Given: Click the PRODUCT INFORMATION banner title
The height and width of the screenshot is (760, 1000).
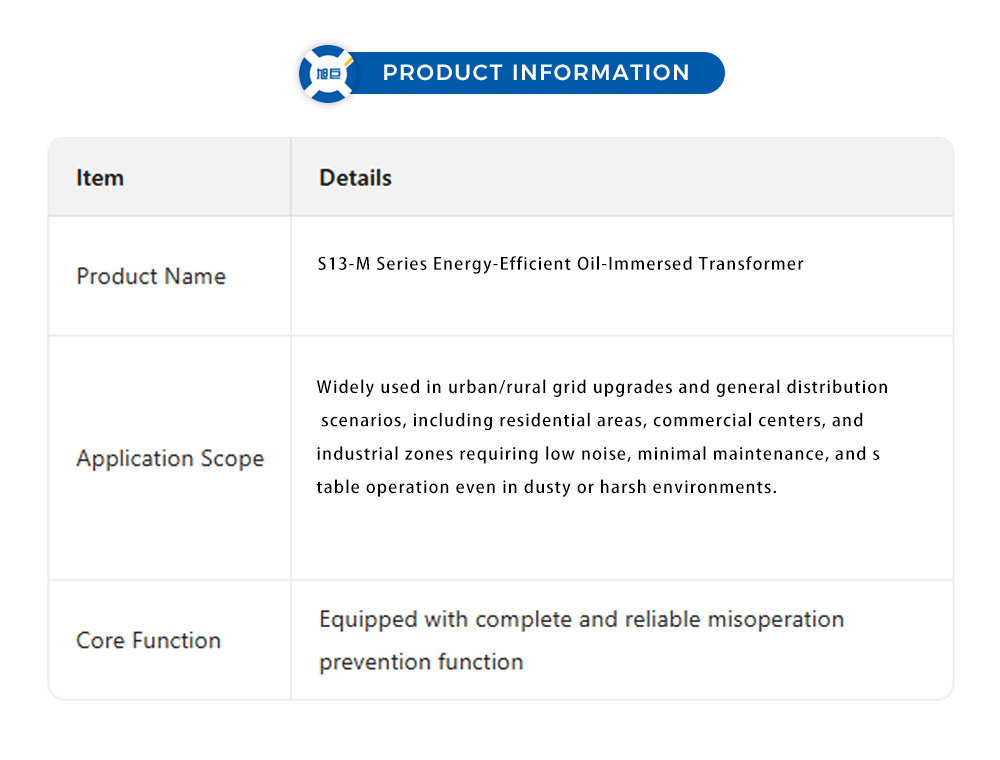Looking at the screenshot, I should tap(536, 73).
